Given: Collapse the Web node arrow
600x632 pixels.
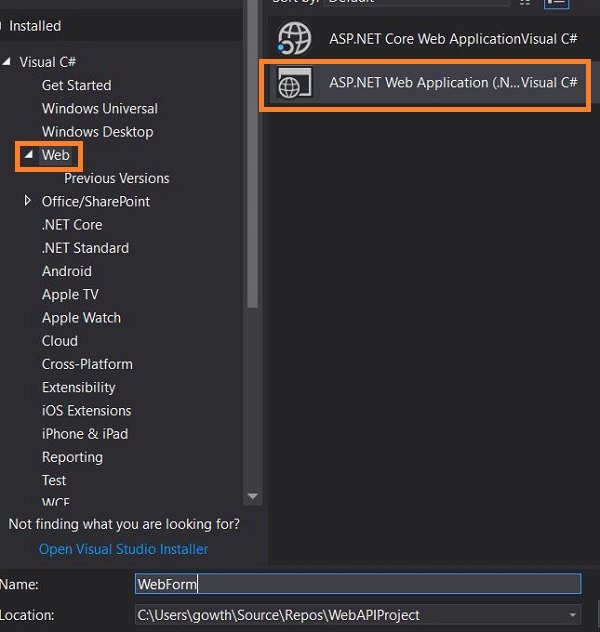Looking at the screenshot, I should tap(28, 155).
